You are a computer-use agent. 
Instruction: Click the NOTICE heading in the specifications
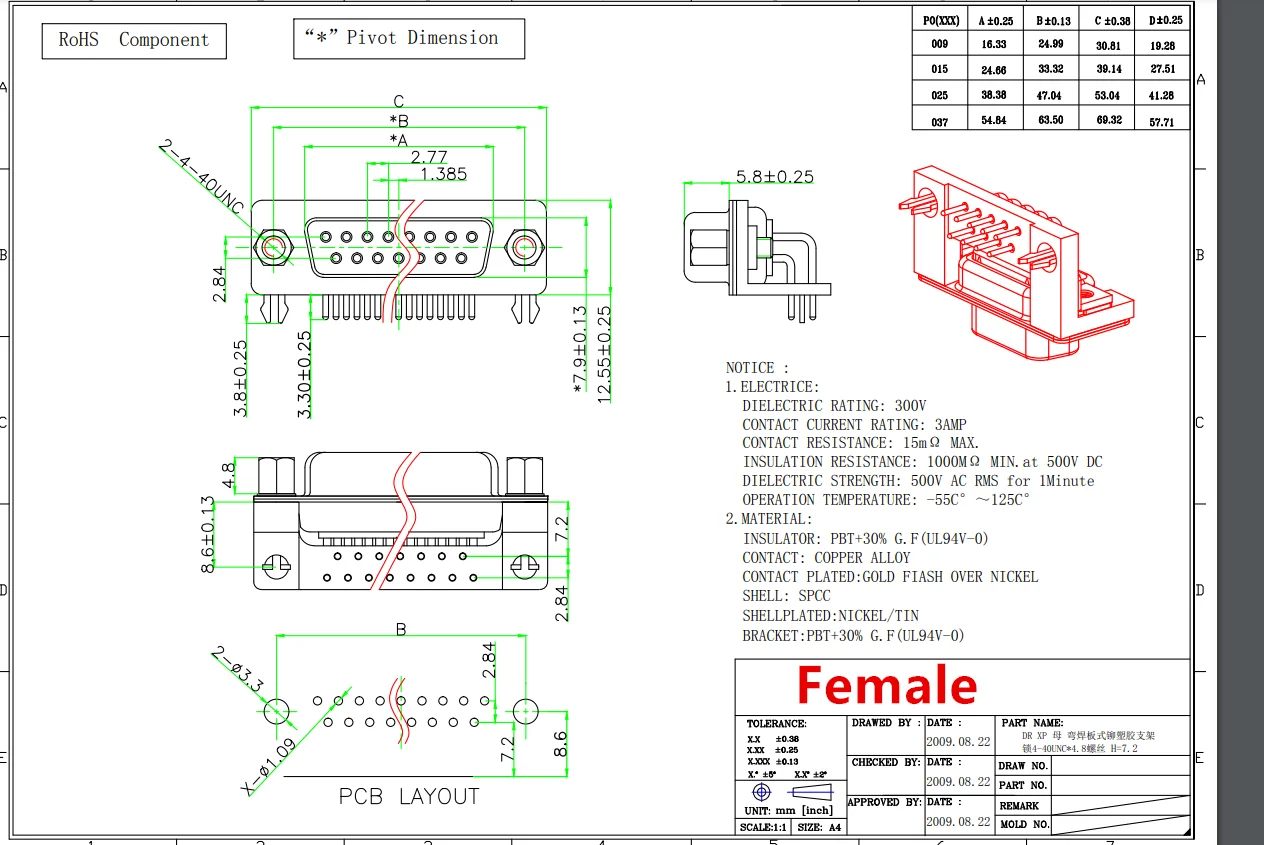pyautogui.click(x=757, y=368)
